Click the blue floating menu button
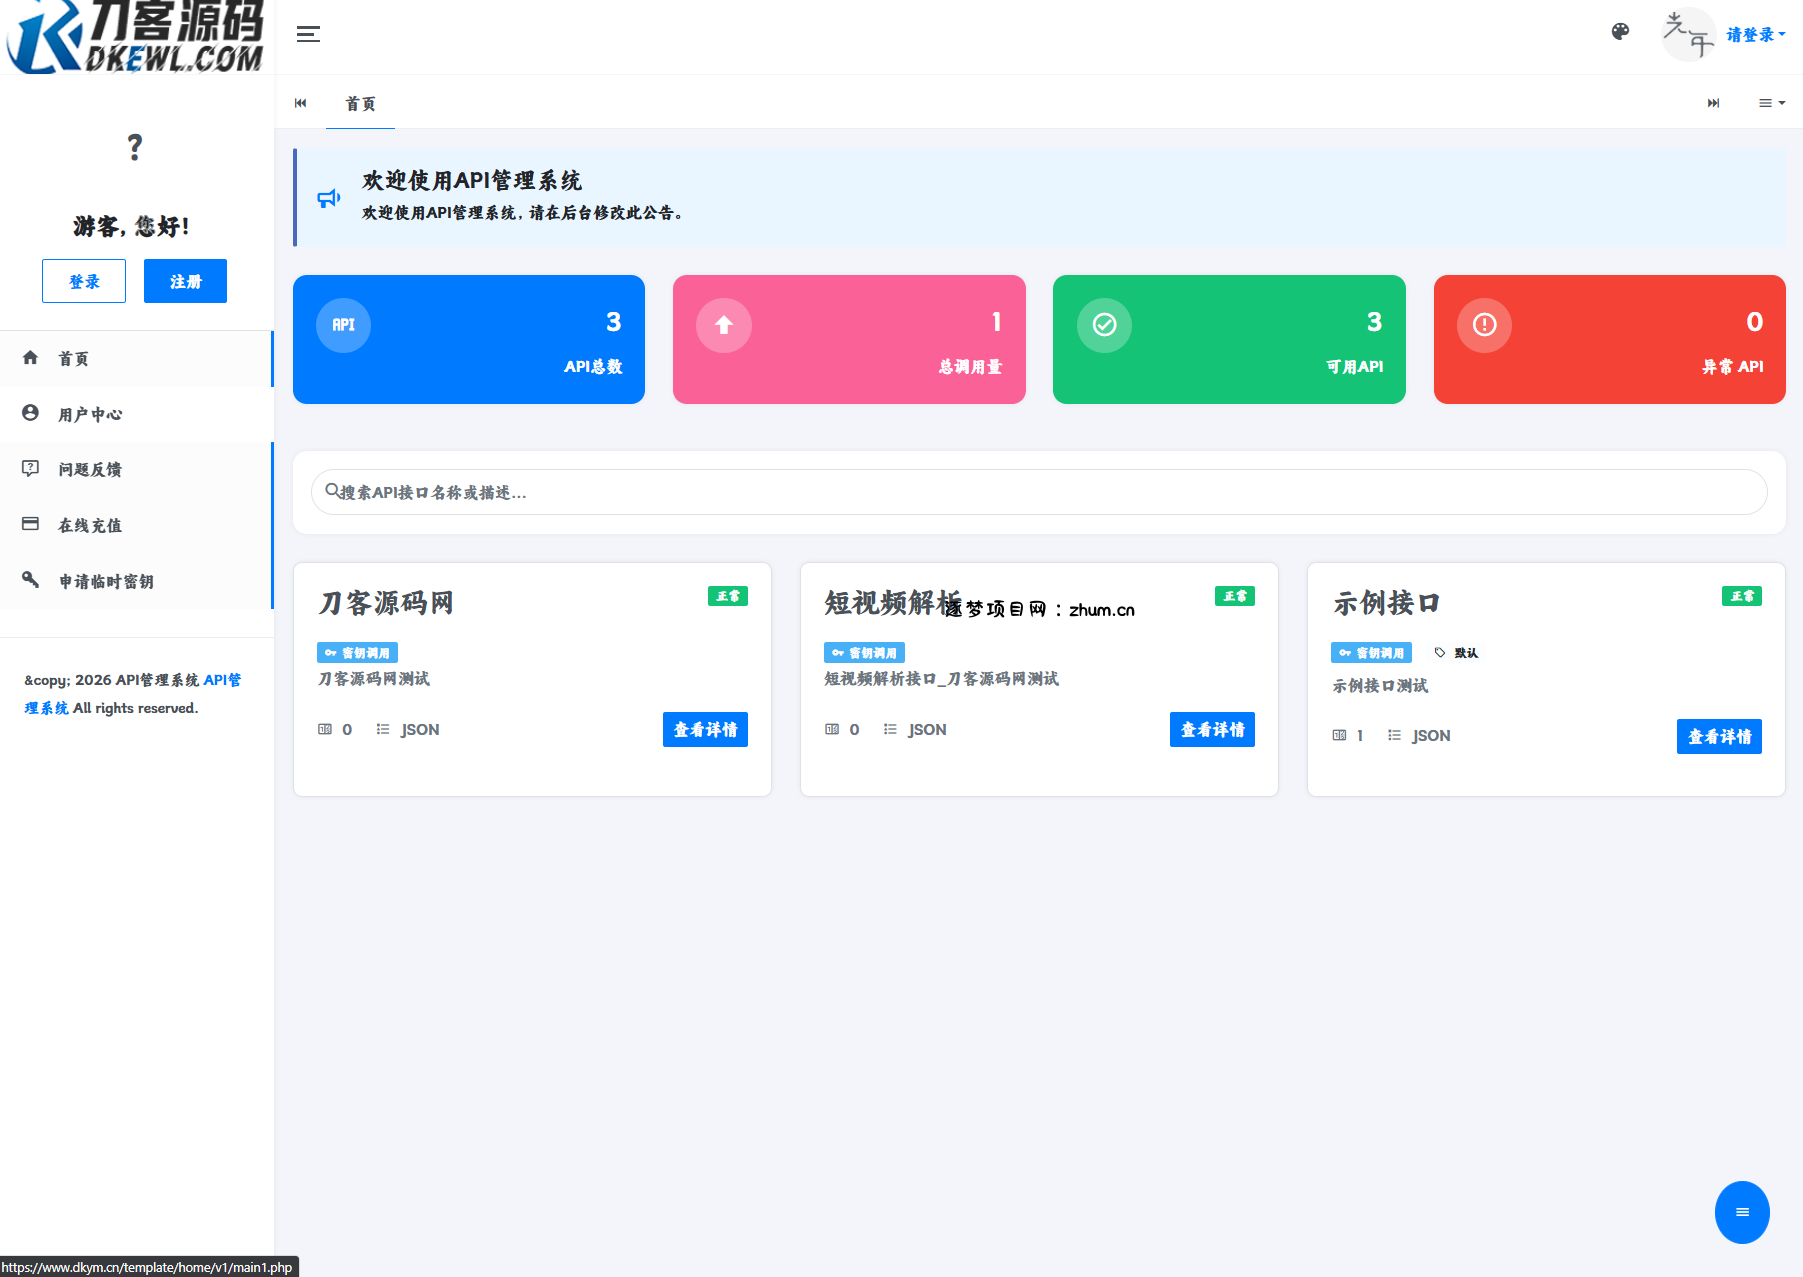1803x1277 pixels. tap(1742, 1212)
